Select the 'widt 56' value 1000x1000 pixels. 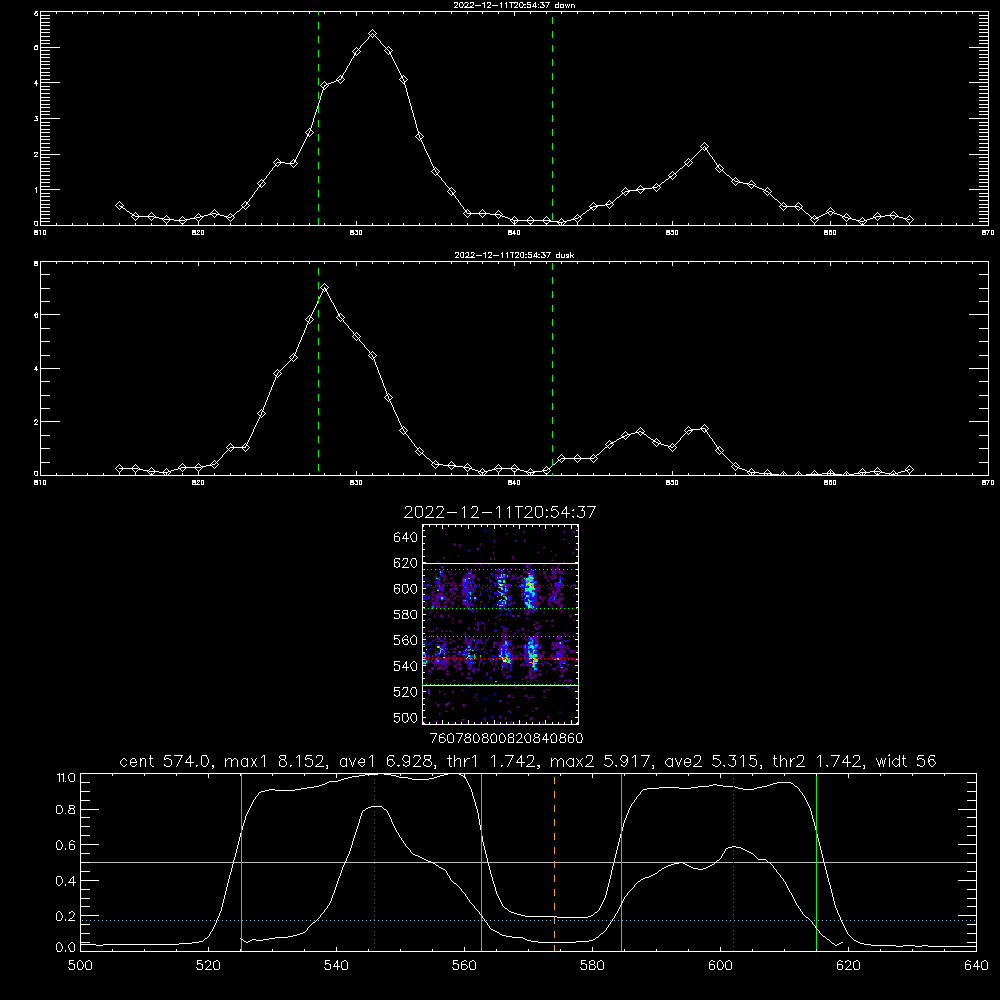pos(906,761)
